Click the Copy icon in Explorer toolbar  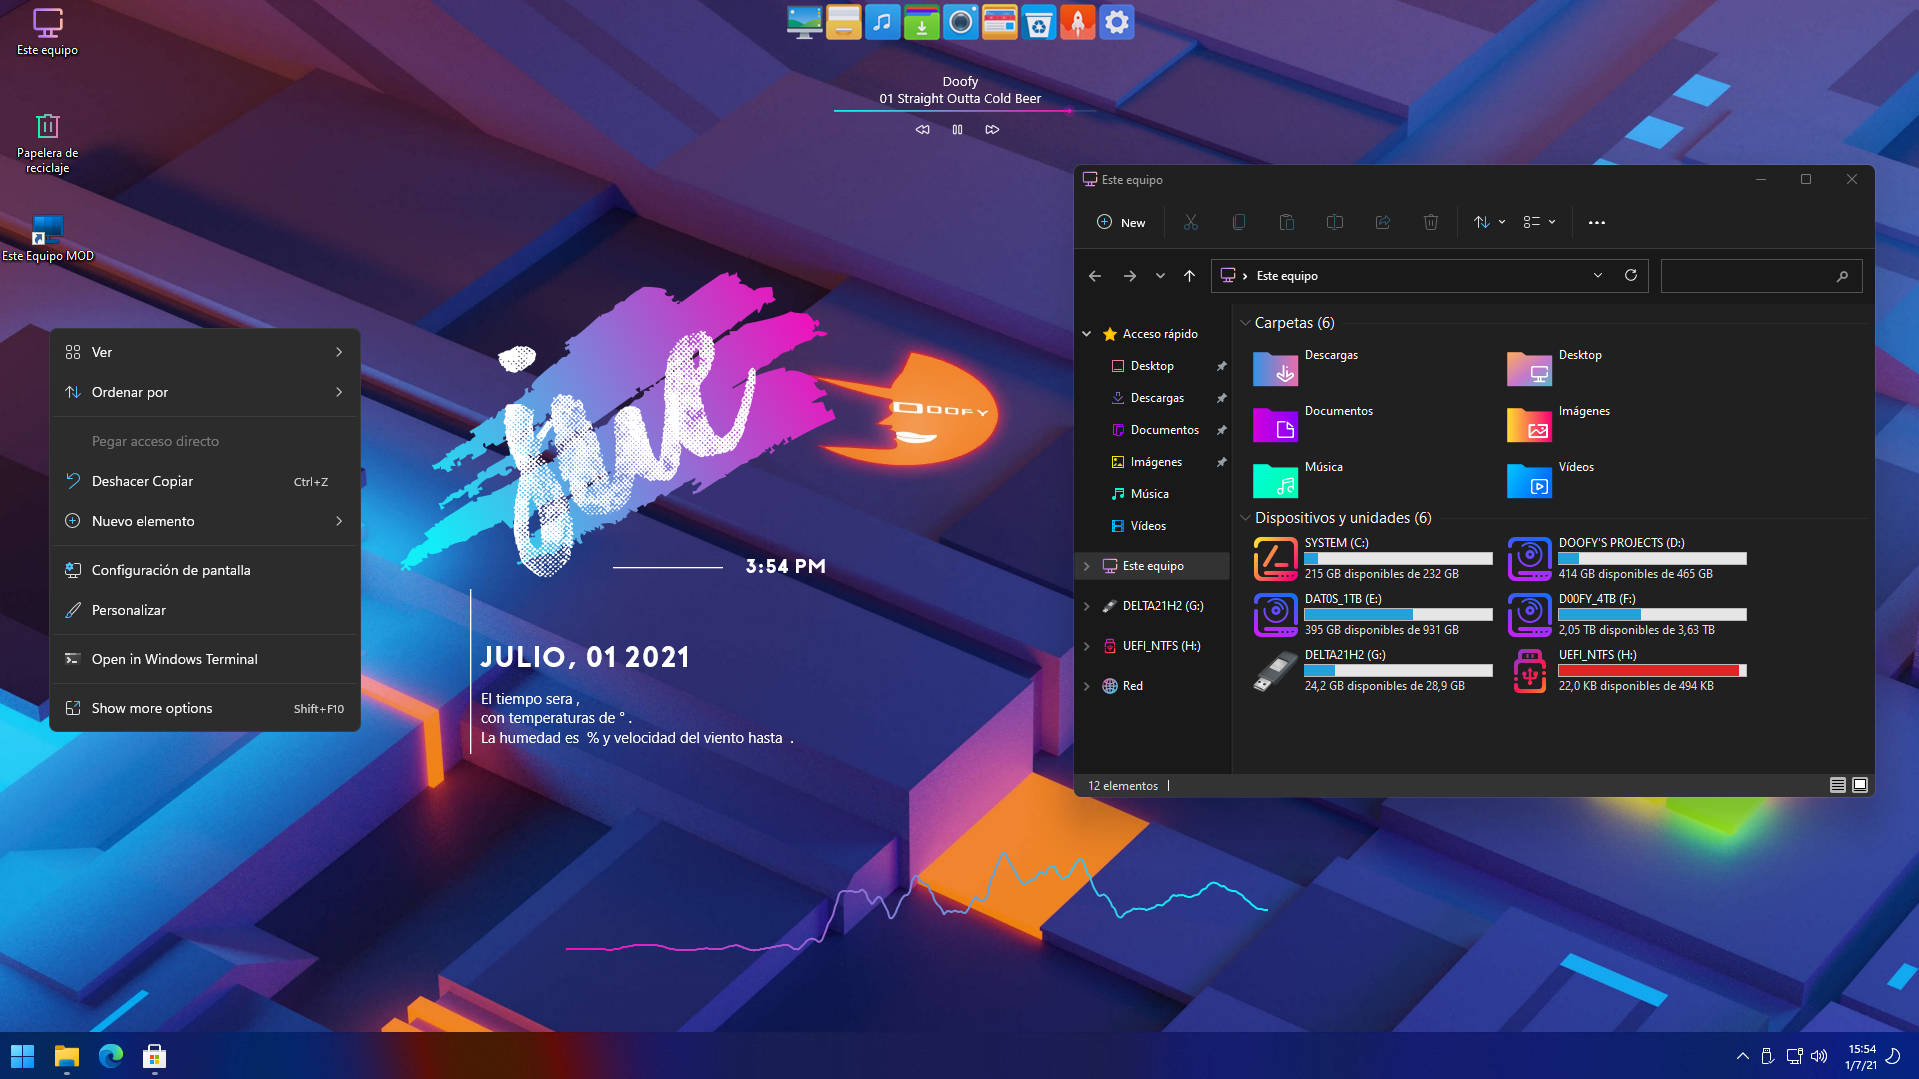coord(1238,222)
